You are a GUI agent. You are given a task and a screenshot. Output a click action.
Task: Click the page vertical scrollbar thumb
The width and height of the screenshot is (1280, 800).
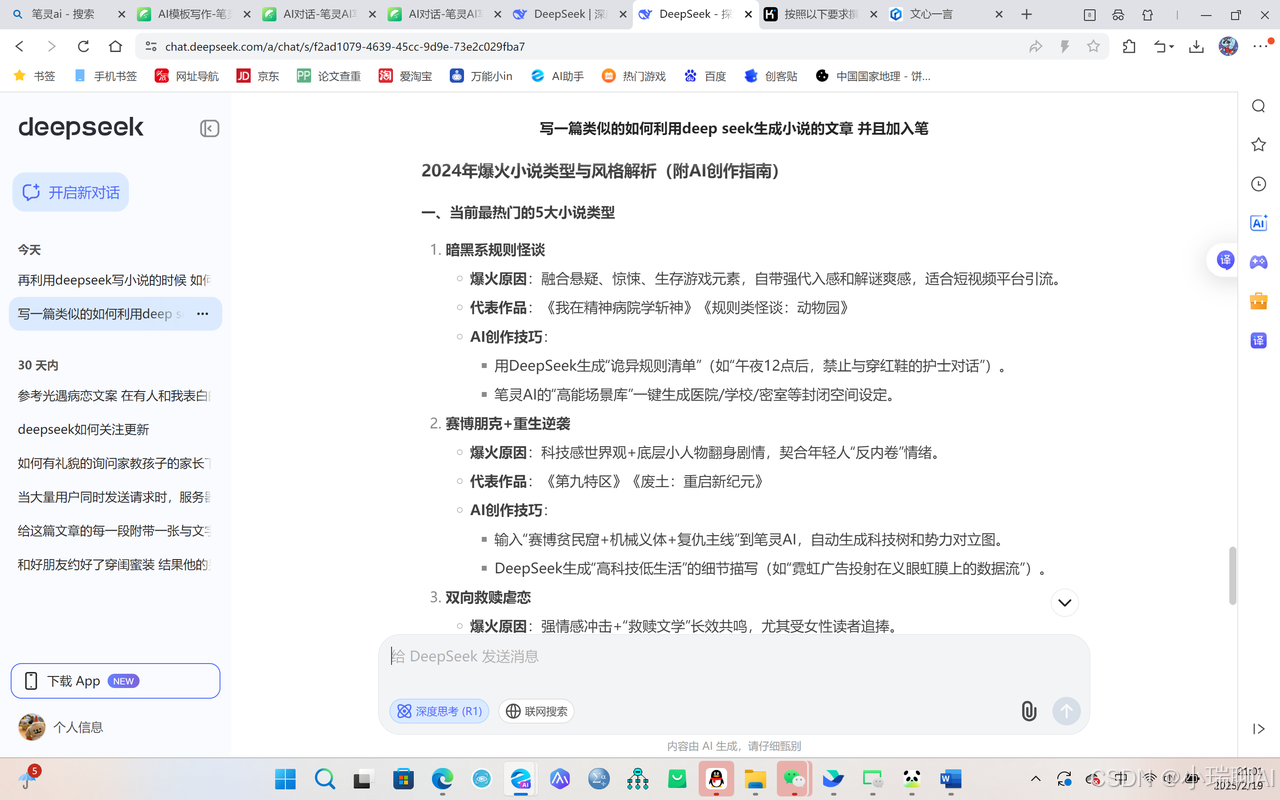[1232, 575]
